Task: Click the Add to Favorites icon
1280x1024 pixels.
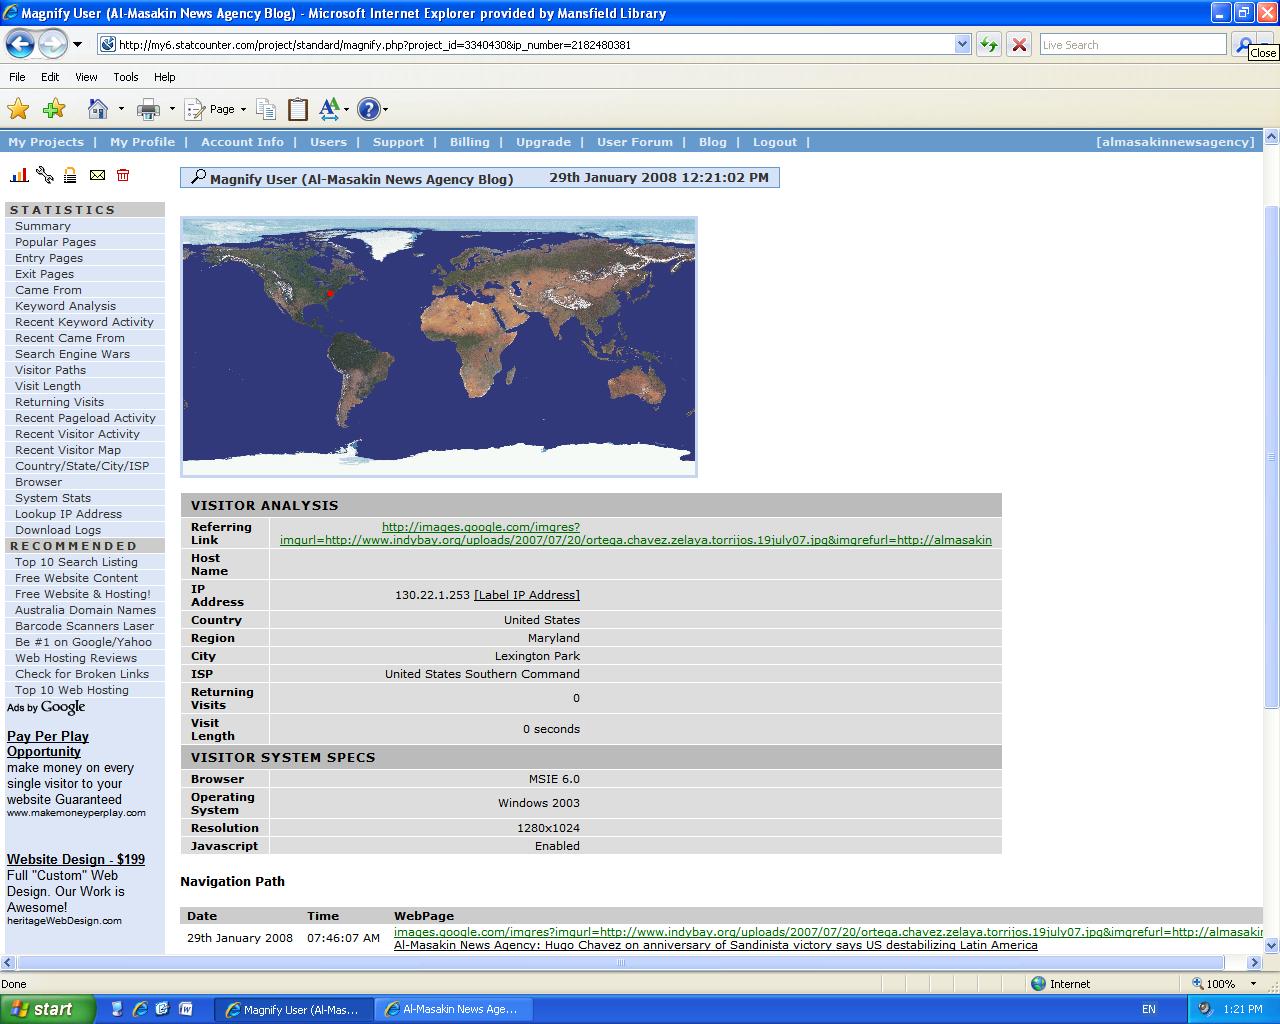Action: (x=54, y=109)
